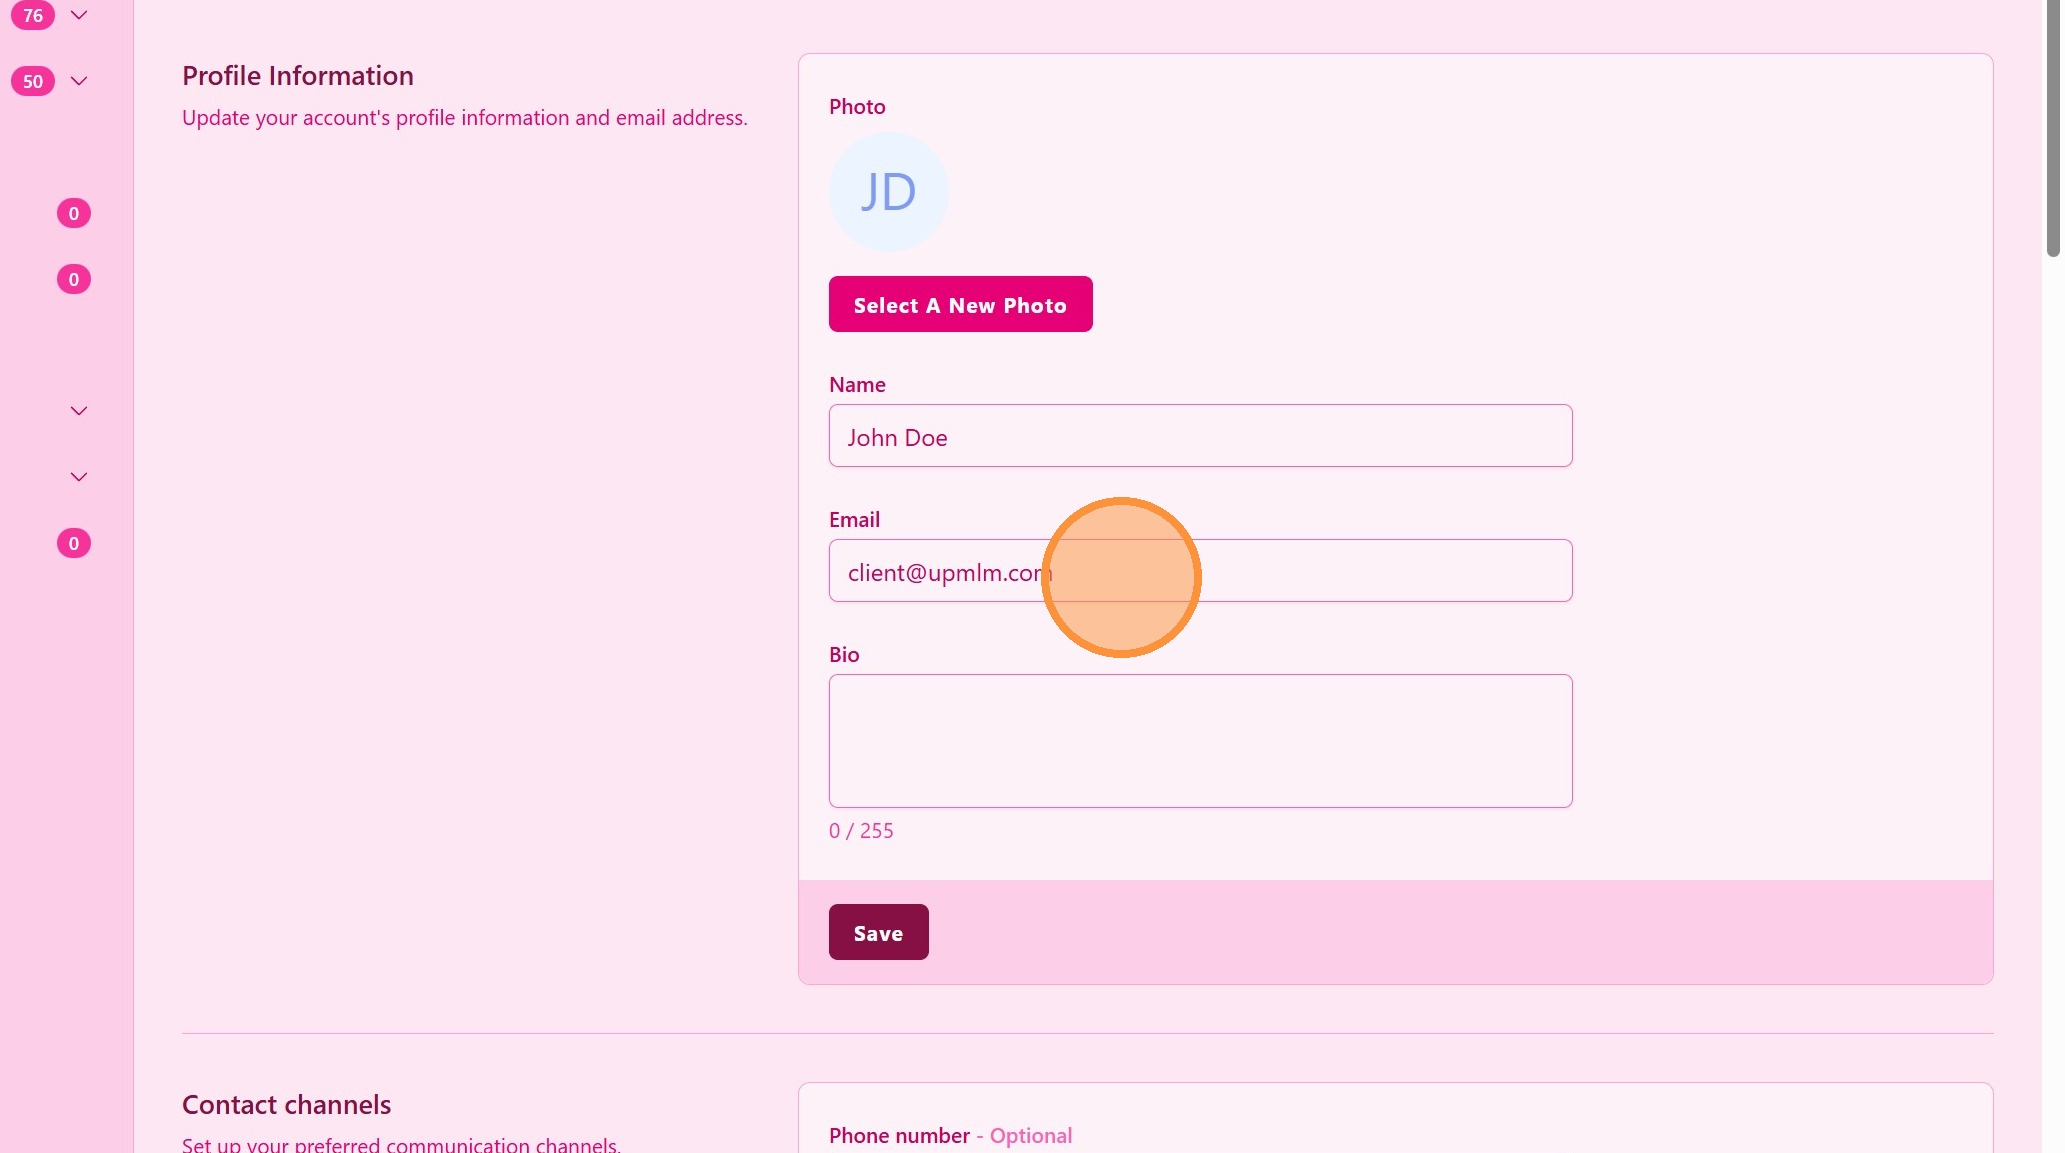Expand the chevron beside the 76 badge
2065x1153 pixels.
click(x=79, y=15)
